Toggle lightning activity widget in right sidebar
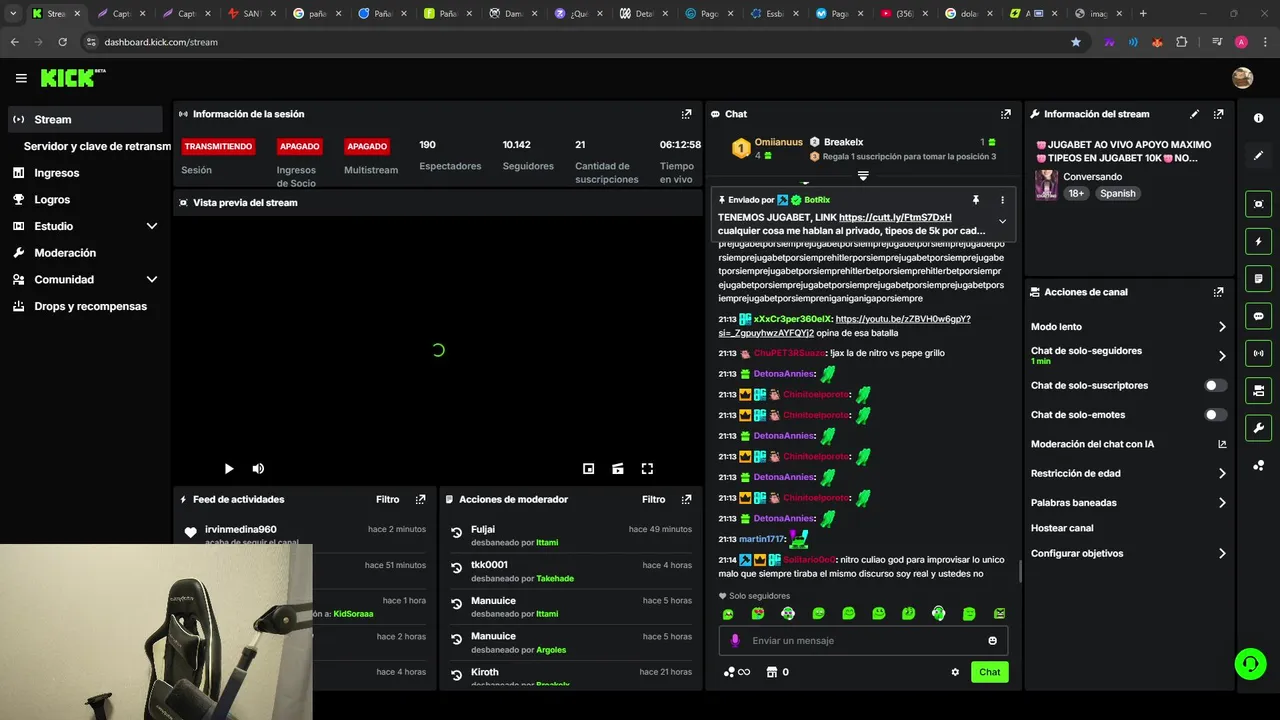Image resolution: width=1280 pixels, height=720 pixels. click(x=1258, y=241)
